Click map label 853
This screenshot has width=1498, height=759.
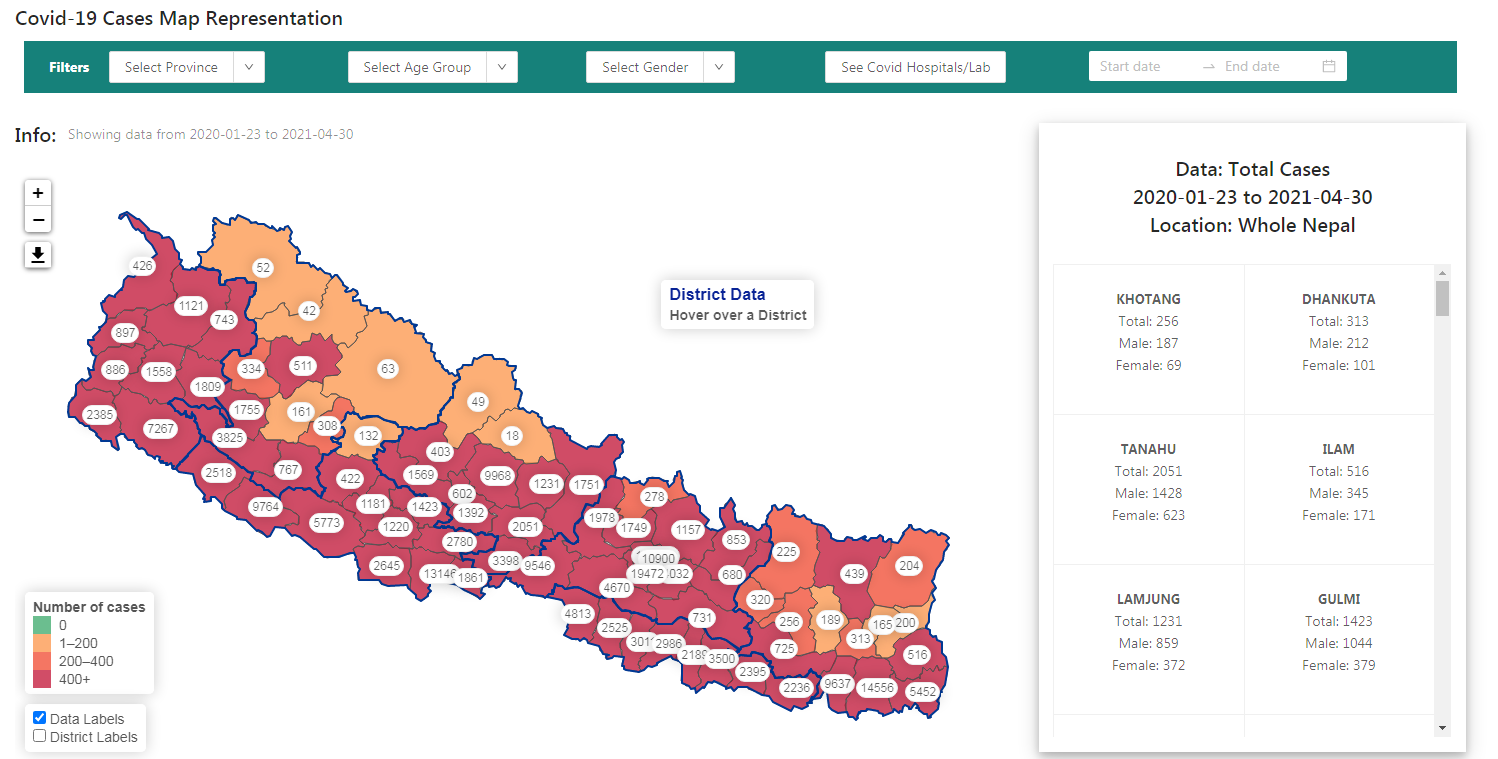point(736,540)
